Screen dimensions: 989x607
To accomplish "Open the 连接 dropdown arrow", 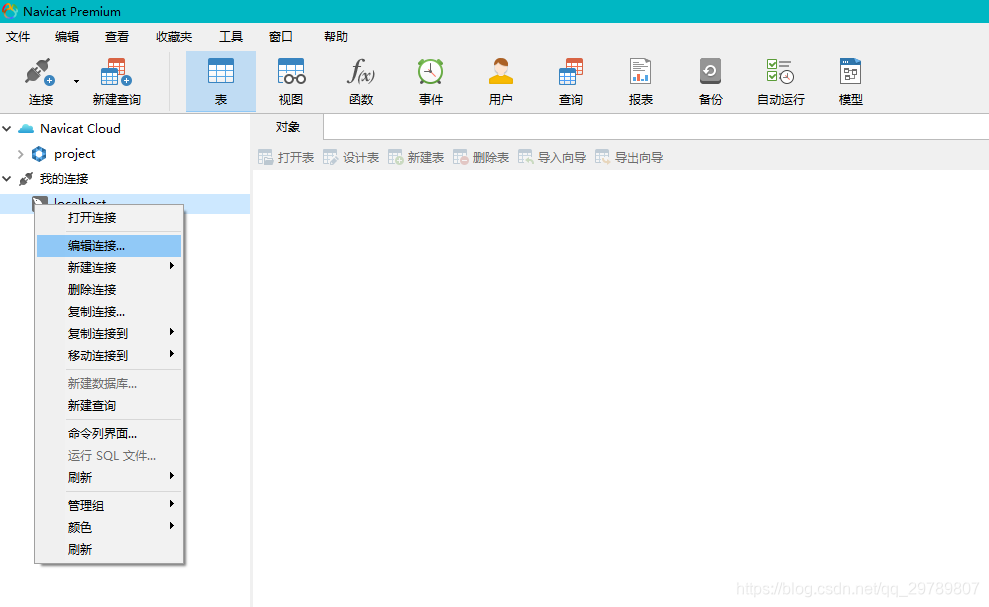I will tap(76, 81).
